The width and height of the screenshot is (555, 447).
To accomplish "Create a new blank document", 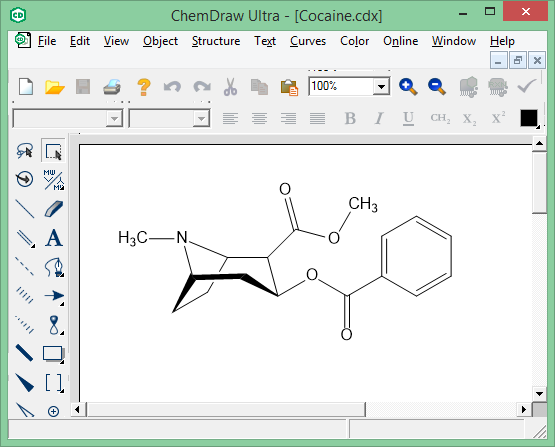I will 26,86.
